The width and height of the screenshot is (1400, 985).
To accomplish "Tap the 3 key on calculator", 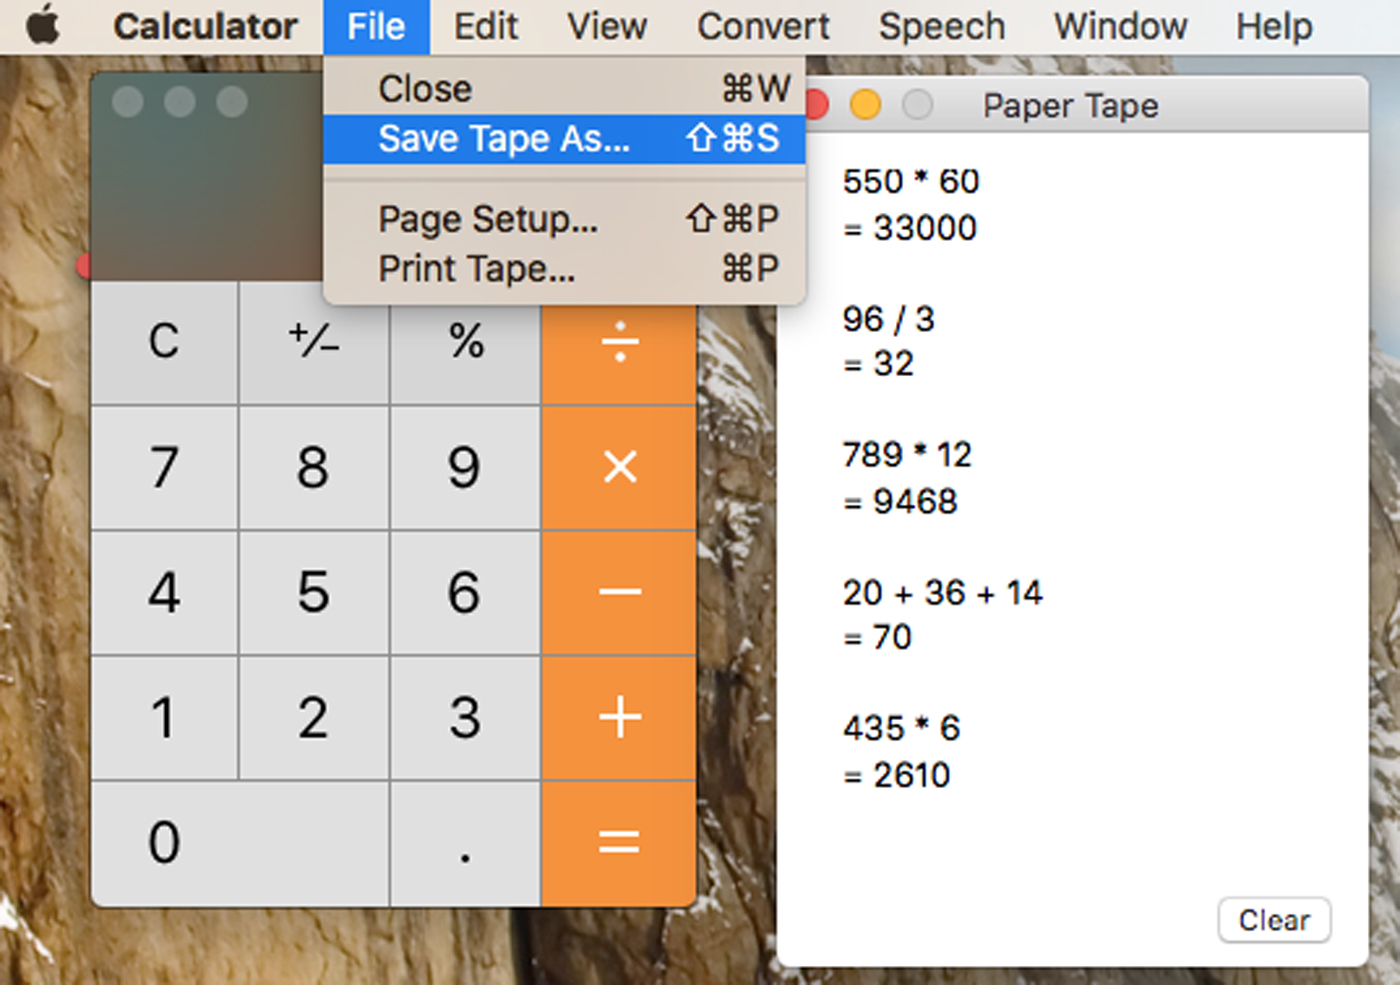I will 465,717.
